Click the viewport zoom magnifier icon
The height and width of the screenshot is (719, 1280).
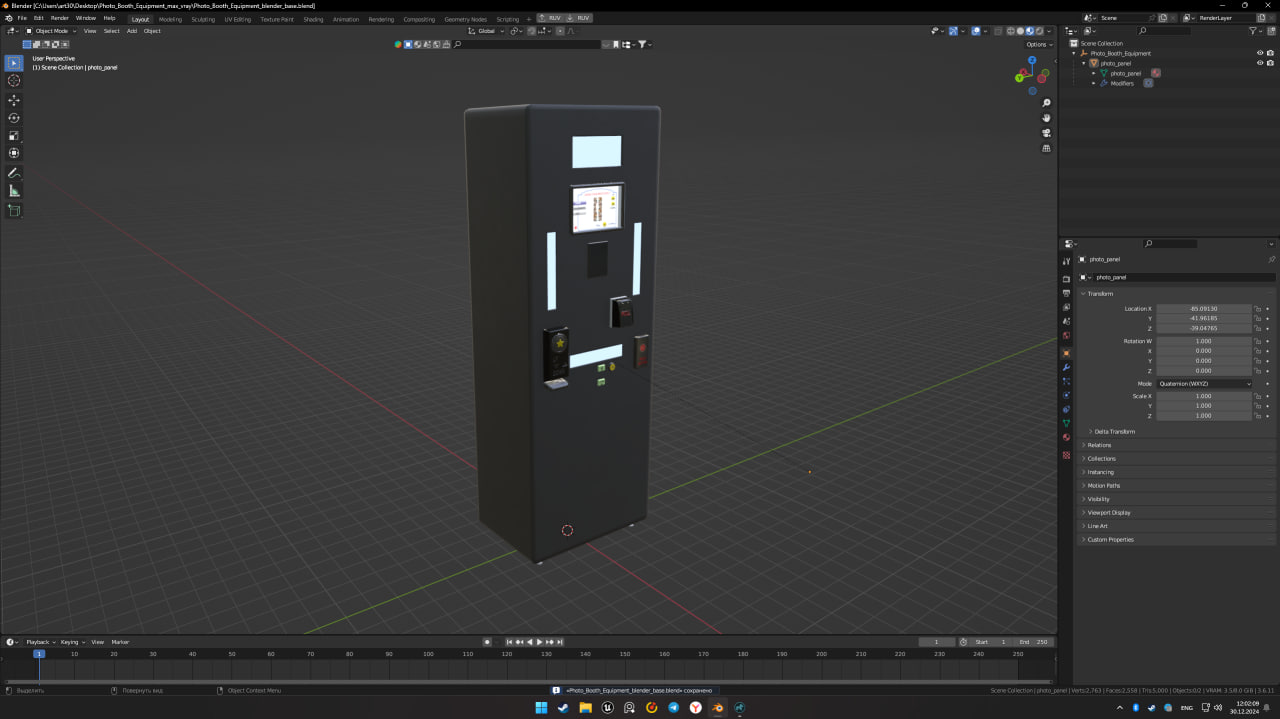(1046, 103)
